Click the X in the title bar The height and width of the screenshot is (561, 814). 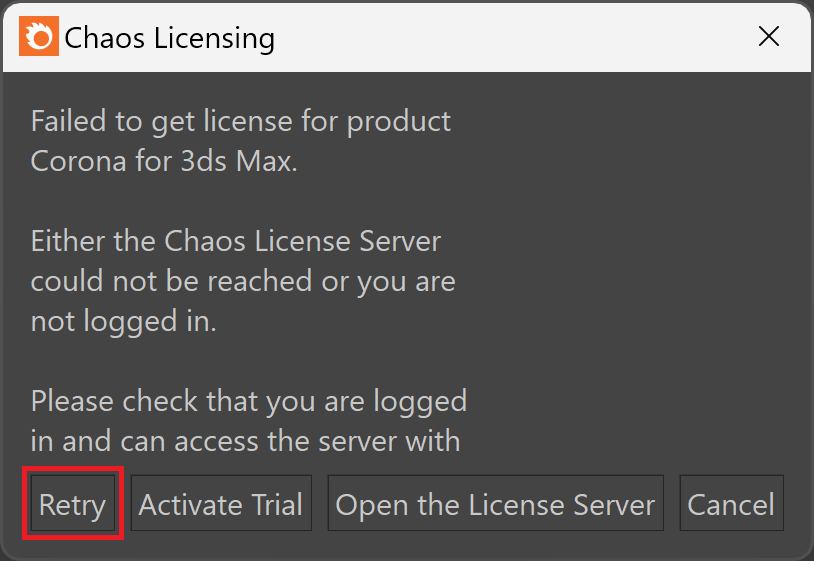pos(768,36)
